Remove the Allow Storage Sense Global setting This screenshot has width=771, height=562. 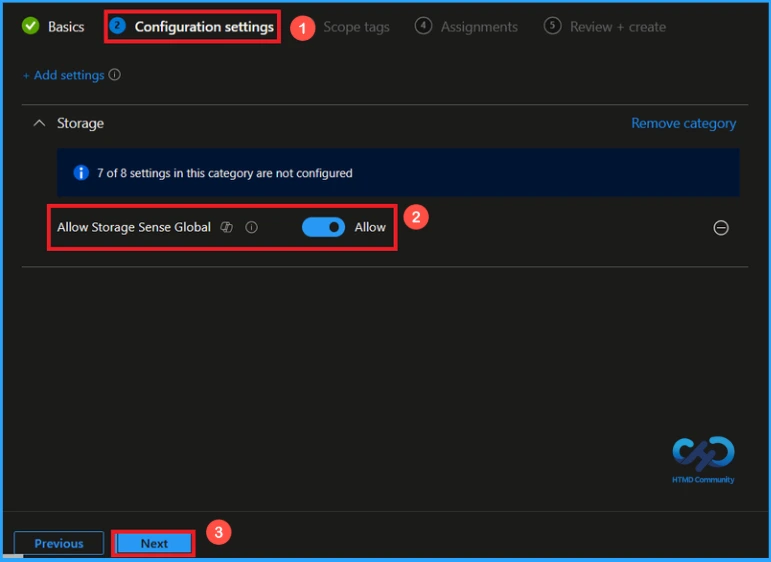721,228
